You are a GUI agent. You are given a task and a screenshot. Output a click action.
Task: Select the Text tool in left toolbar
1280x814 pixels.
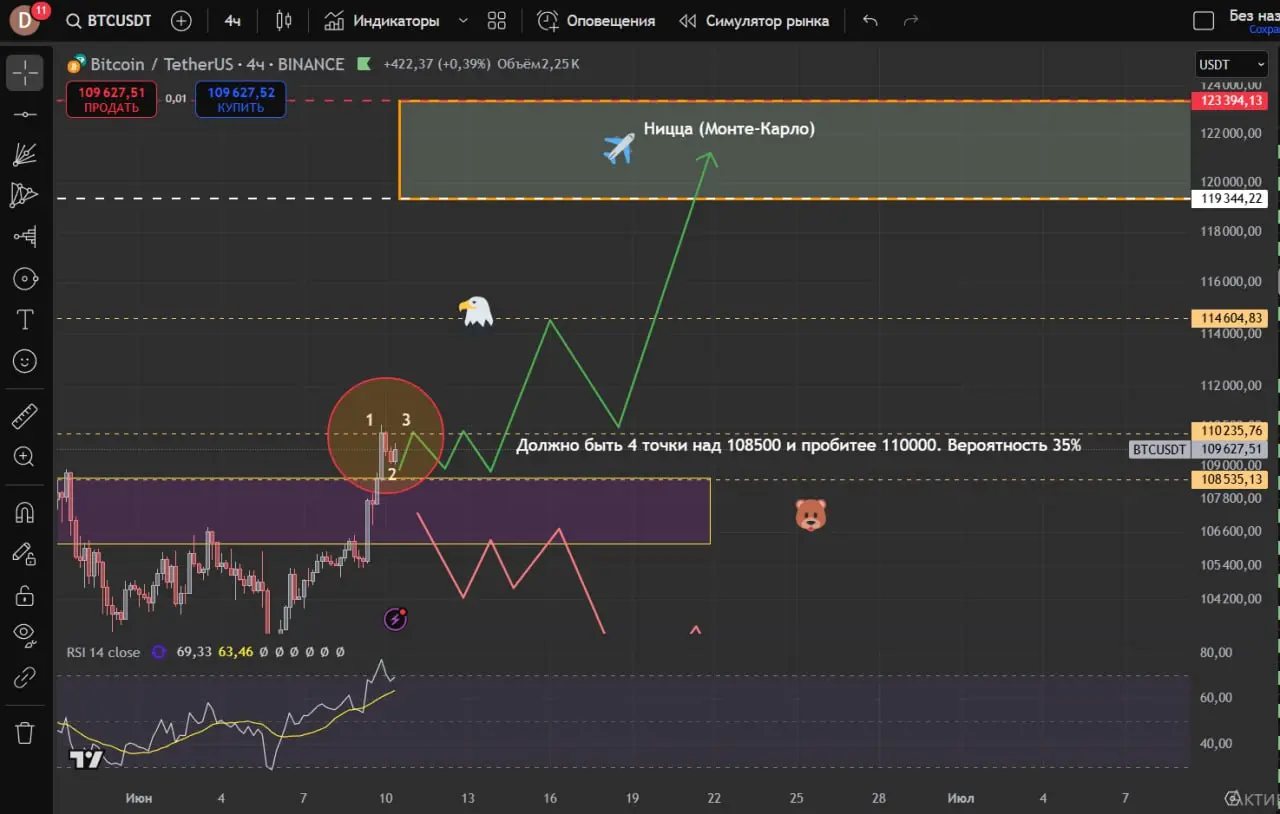click(x=25, y=320)
